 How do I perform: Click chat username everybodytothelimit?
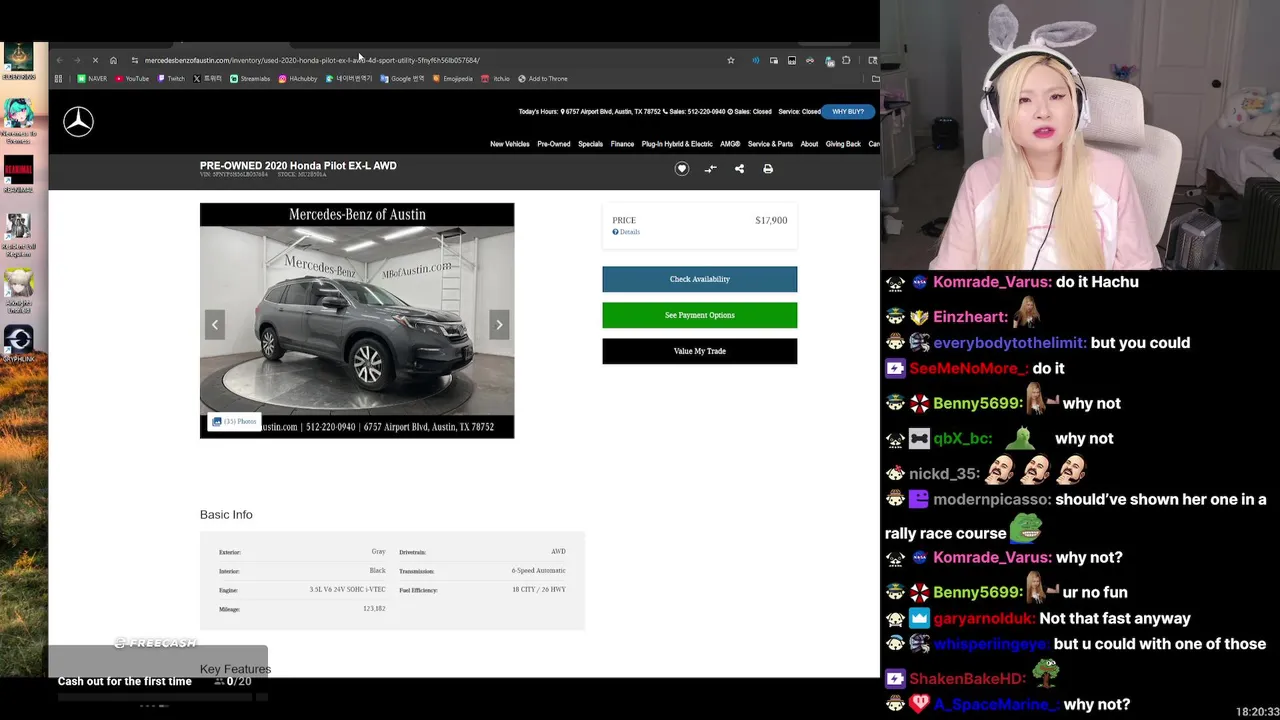[x=1009, y=343]
